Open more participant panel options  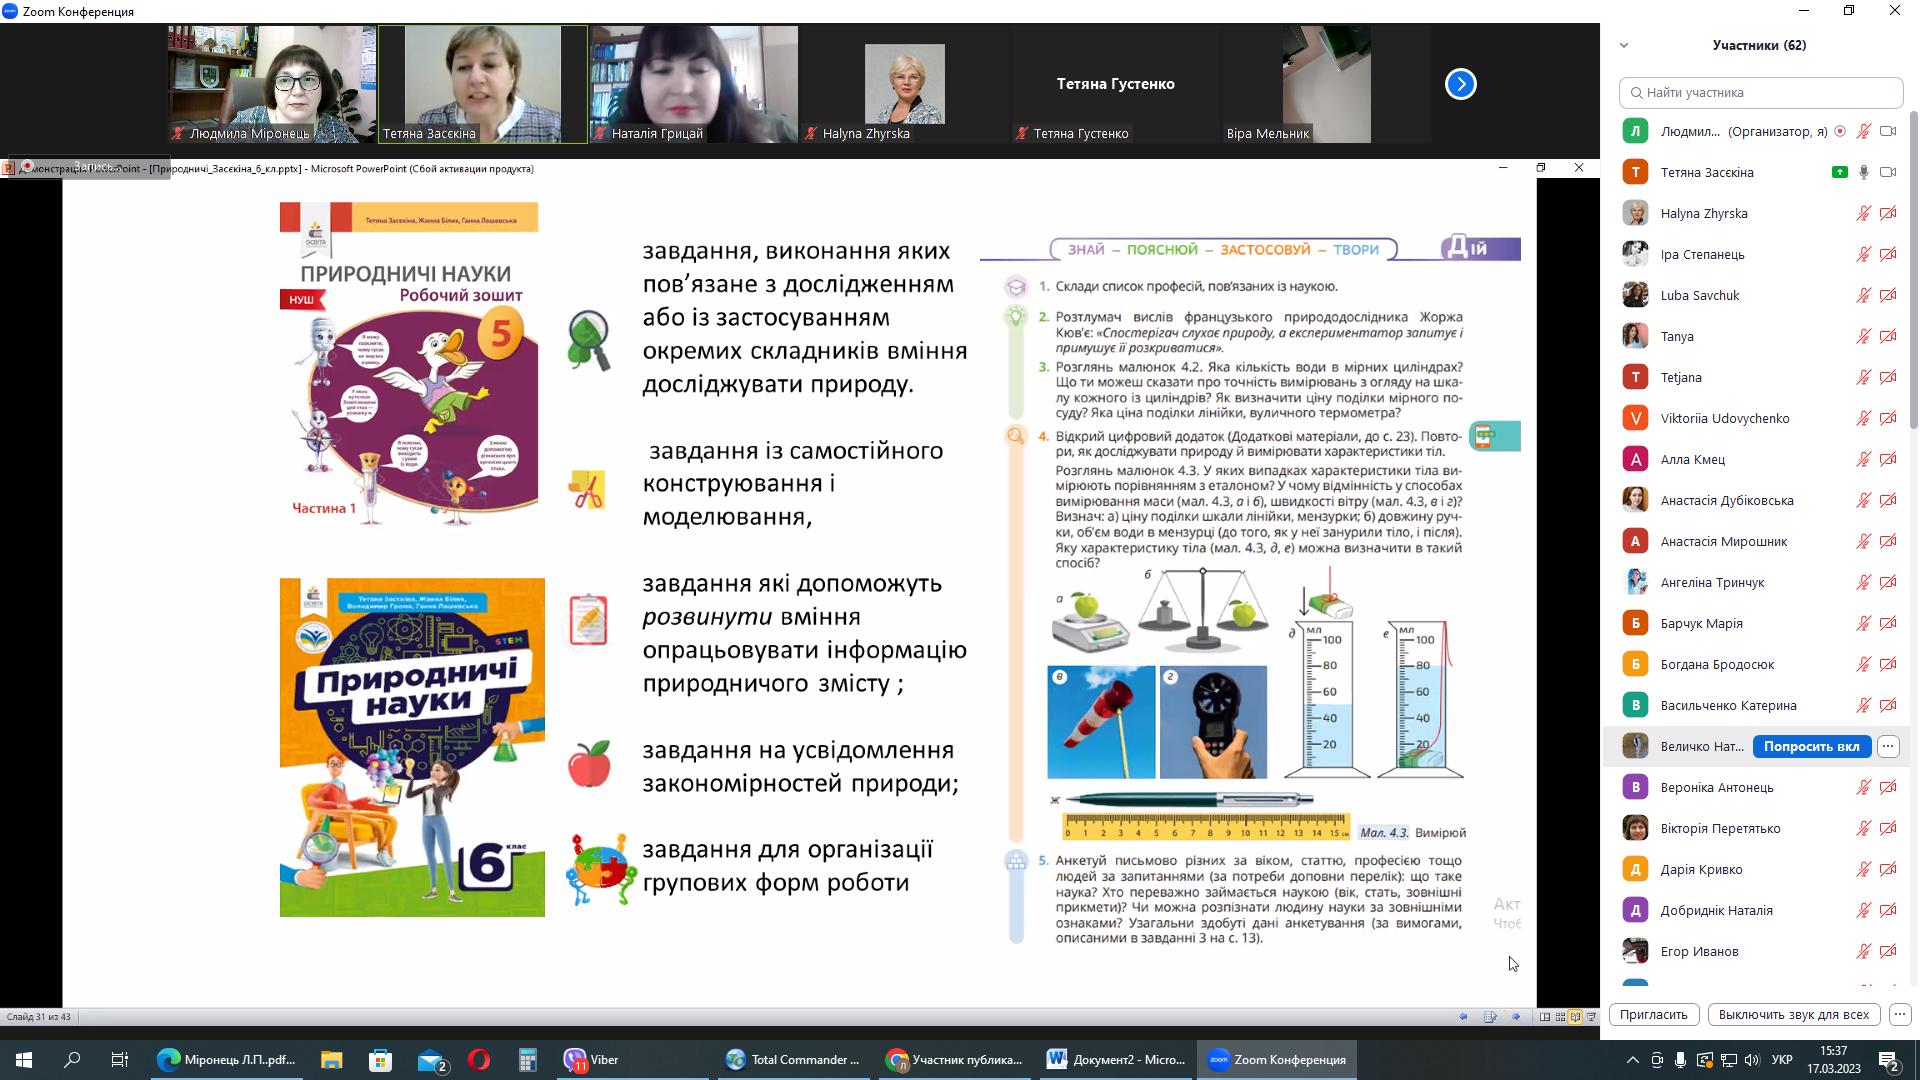pyautogui.click(x=1900, y=1014)
